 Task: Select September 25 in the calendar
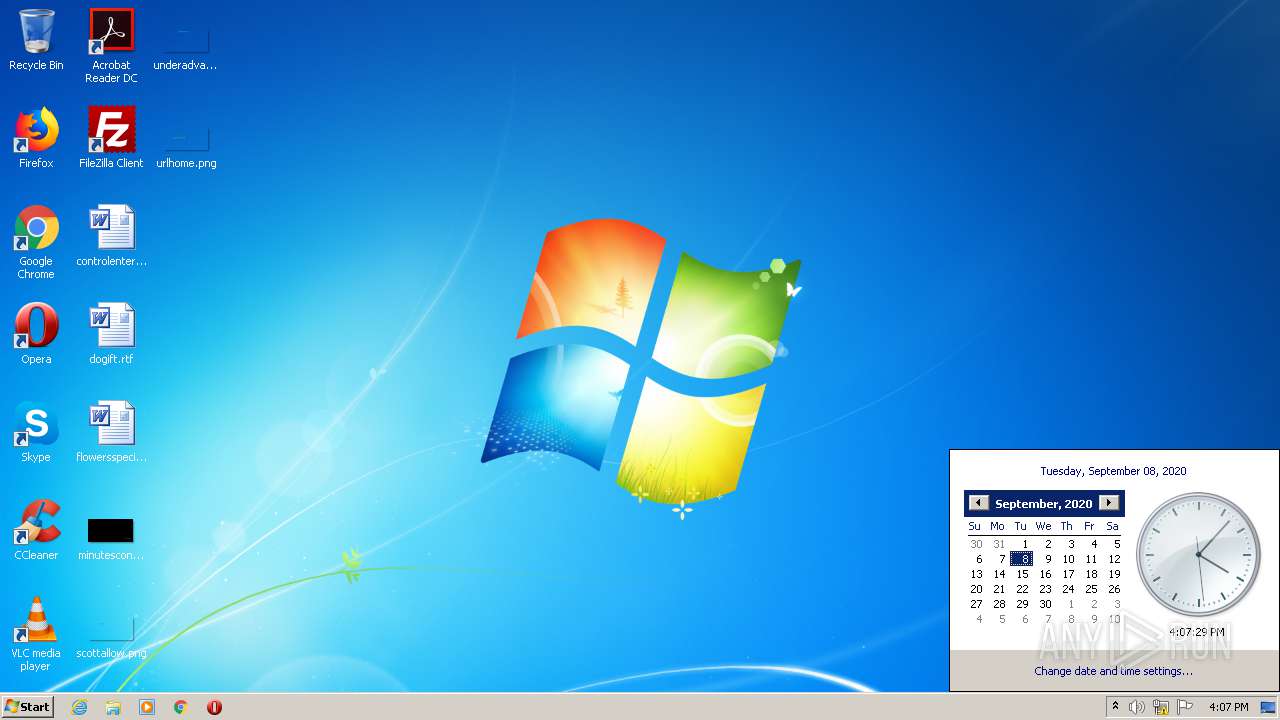coord(1091,589)
